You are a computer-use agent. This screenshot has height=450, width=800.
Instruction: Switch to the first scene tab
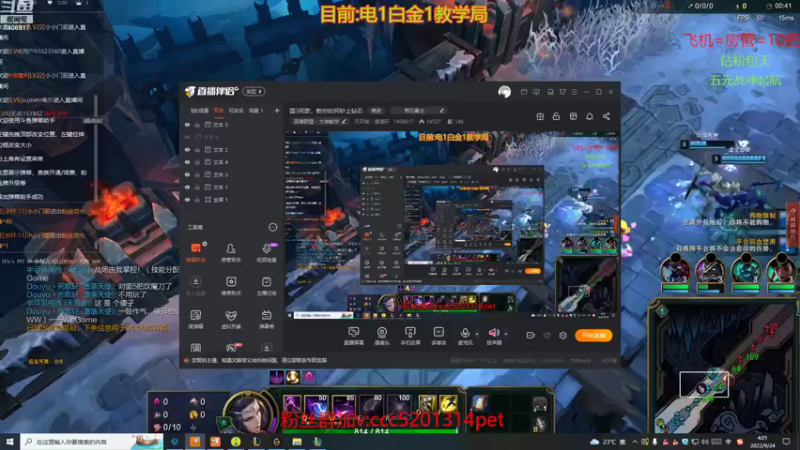[199, 111]
